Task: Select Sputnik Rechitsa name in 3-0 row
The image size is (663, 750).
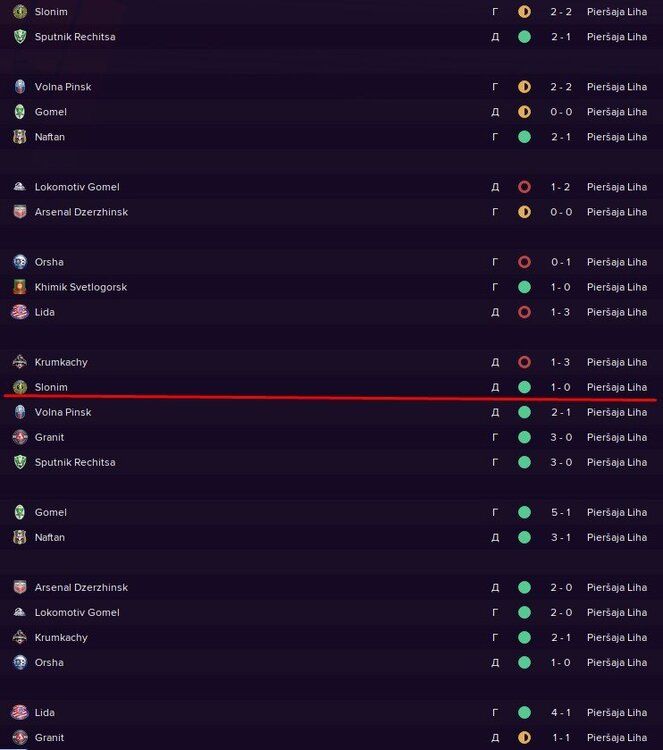Action: 75,462
